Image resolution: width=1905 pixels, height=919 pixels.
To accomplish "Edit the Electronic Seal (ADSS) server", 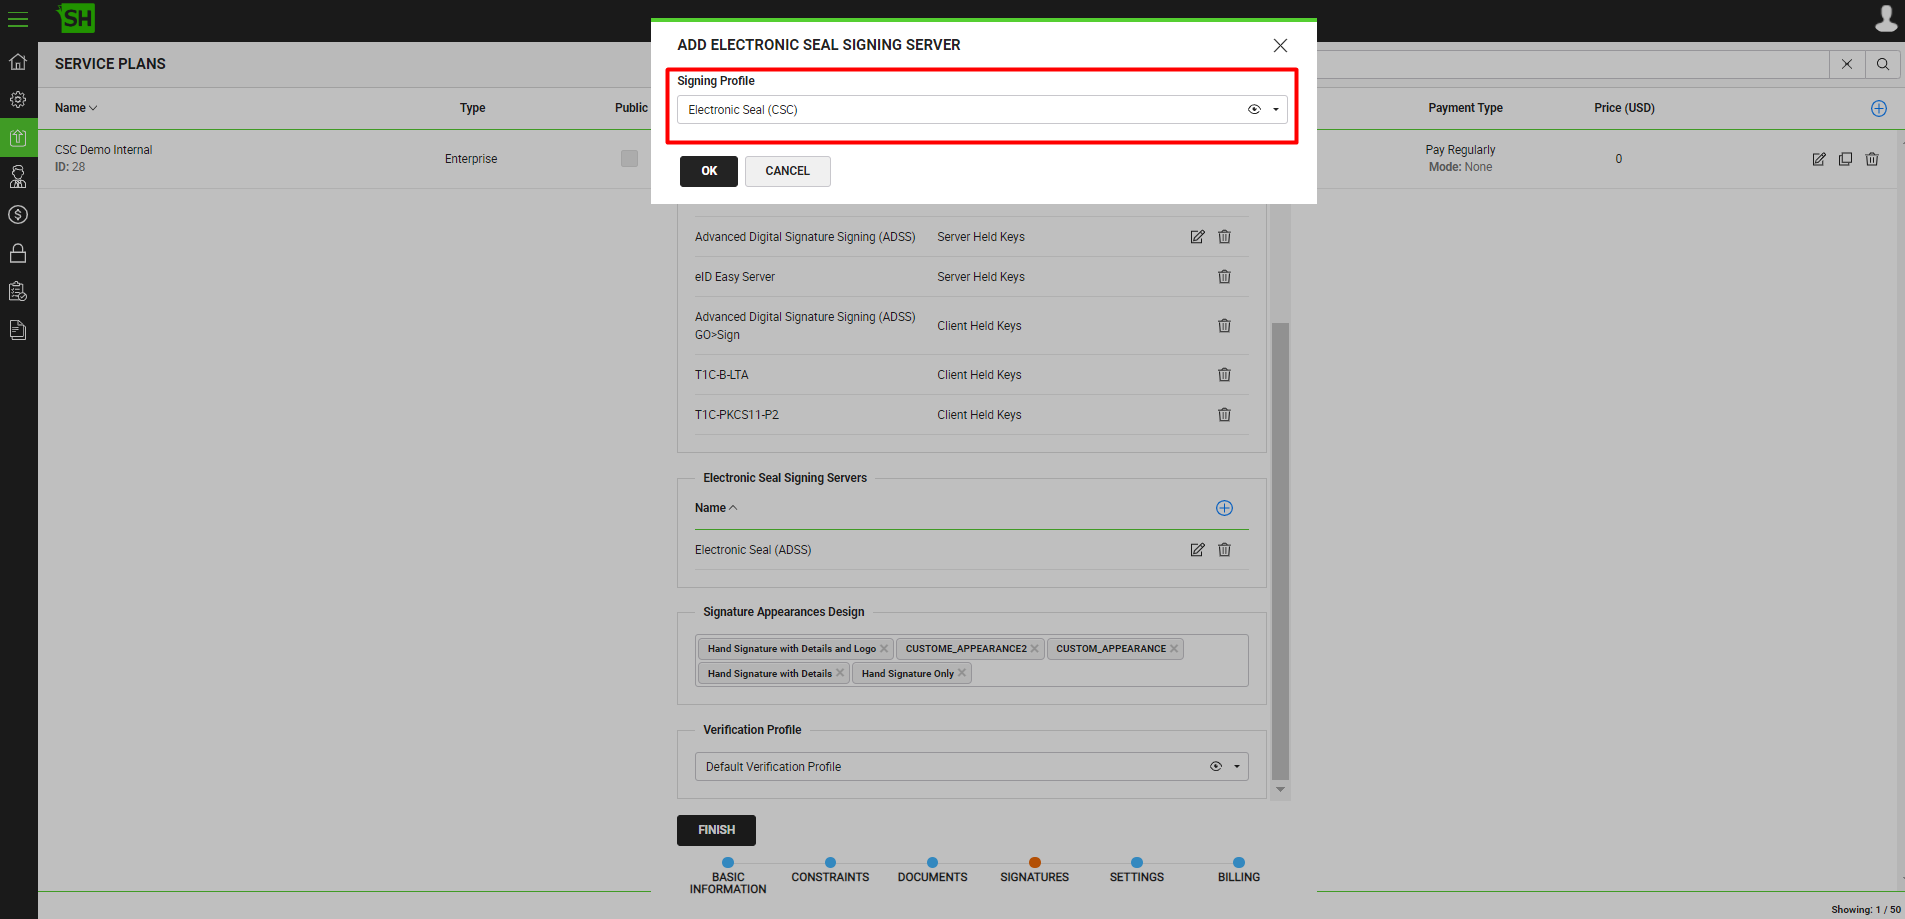I will 1197,550.
